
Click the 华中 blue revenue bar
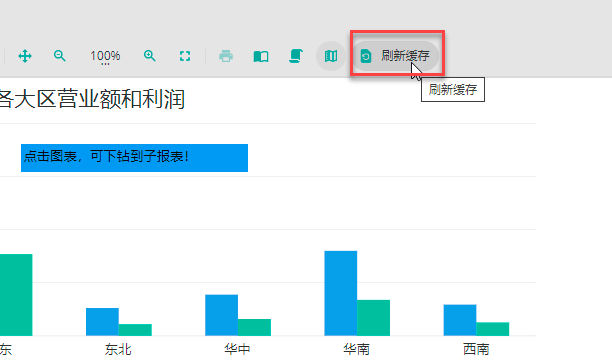point(221,315)
